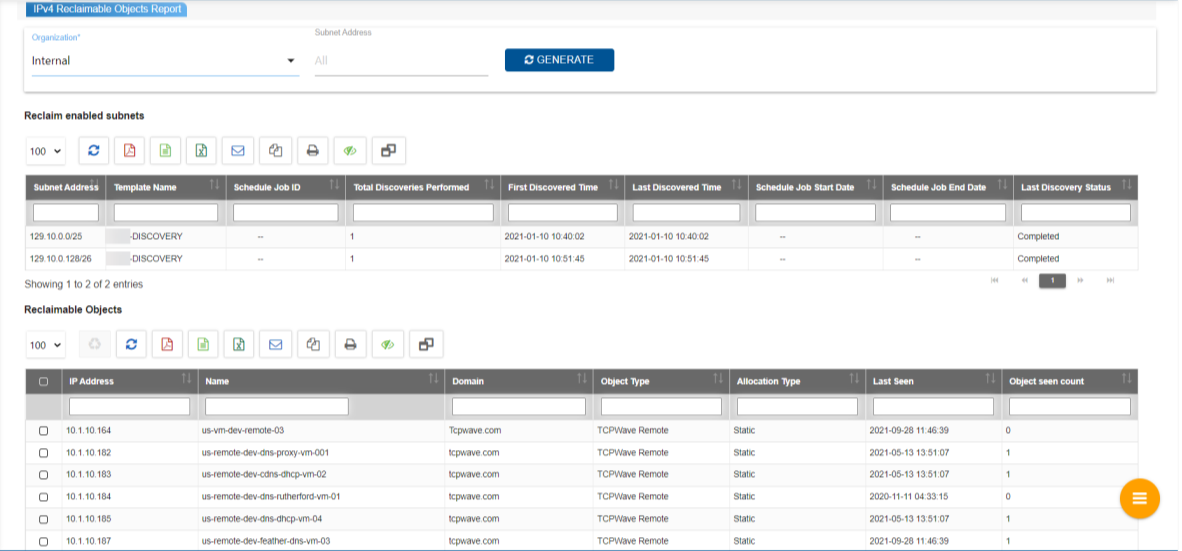Click the Last Seen value 2020-11-11 04:33:15
Image resolution: width=1182 pixels, height=551 pixels.
point(909,497)
